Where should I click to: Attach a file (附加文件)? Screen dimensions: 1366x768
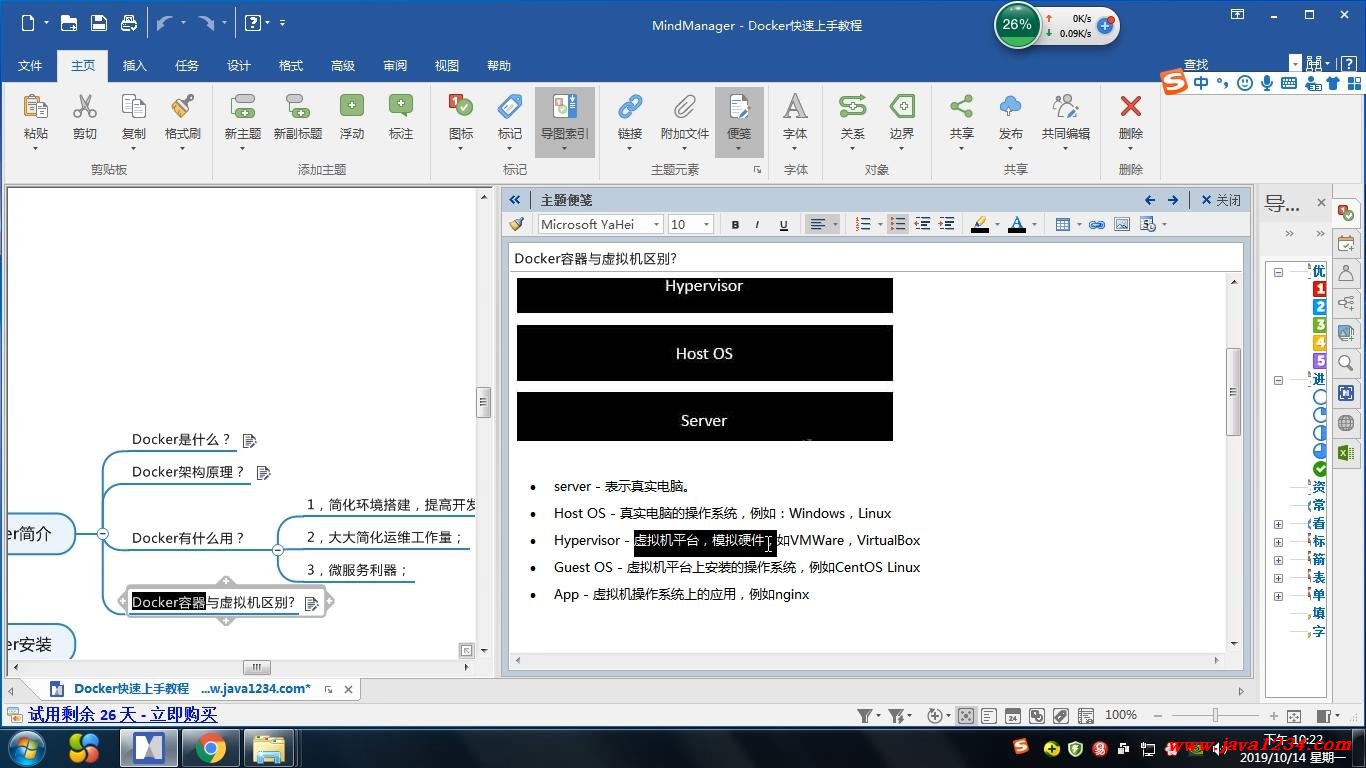pos(684,107)
